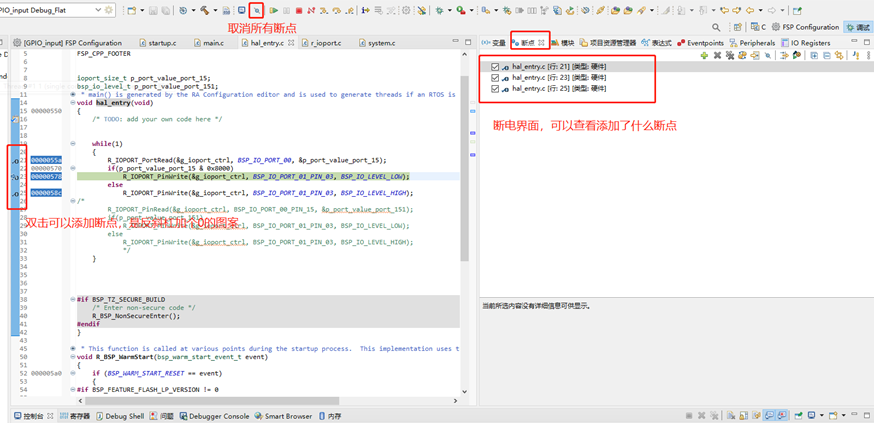Open the 表达式 expressions view tab
This screenshot has height=423, width=874.
[656, 42]
